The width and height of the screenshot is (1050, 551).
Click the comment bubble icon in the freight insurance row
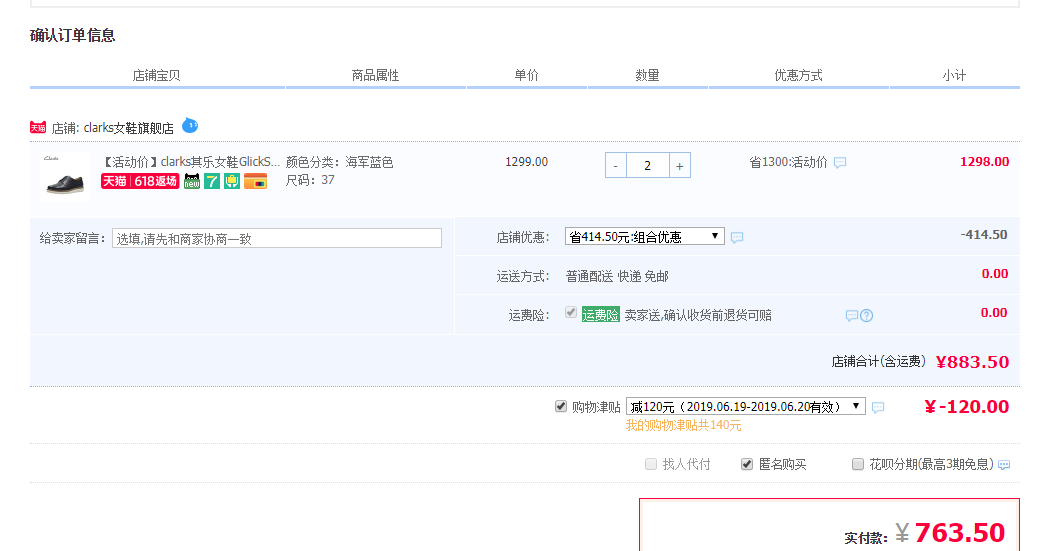tap(851, 315)
